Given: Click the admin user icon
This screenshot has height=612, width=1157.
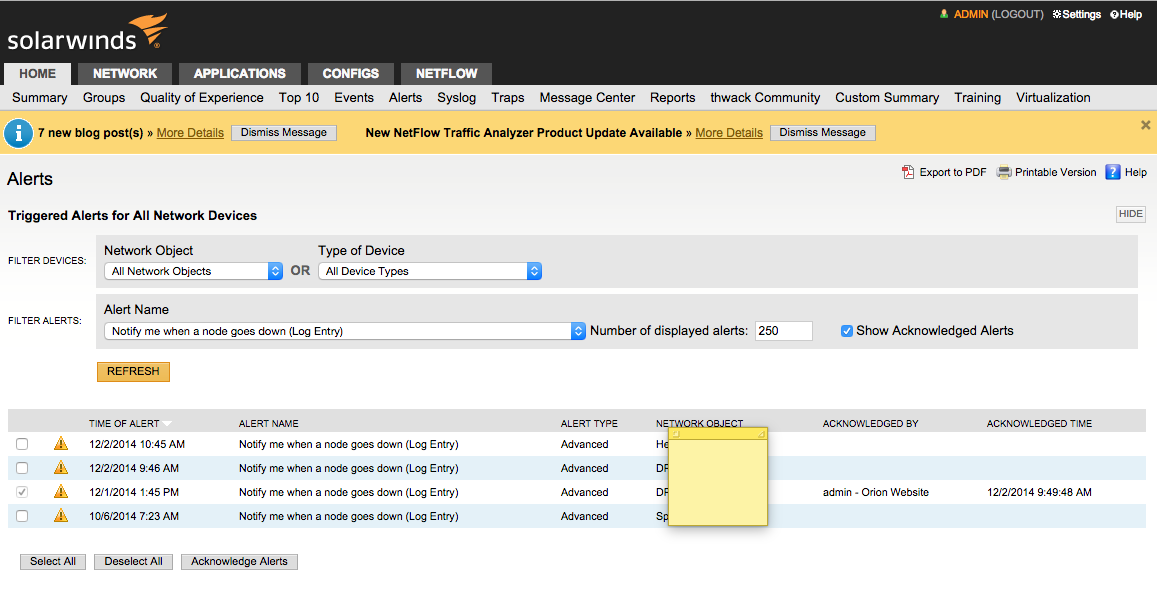Looking at the screenshot, I should click(x=944, y=14).
